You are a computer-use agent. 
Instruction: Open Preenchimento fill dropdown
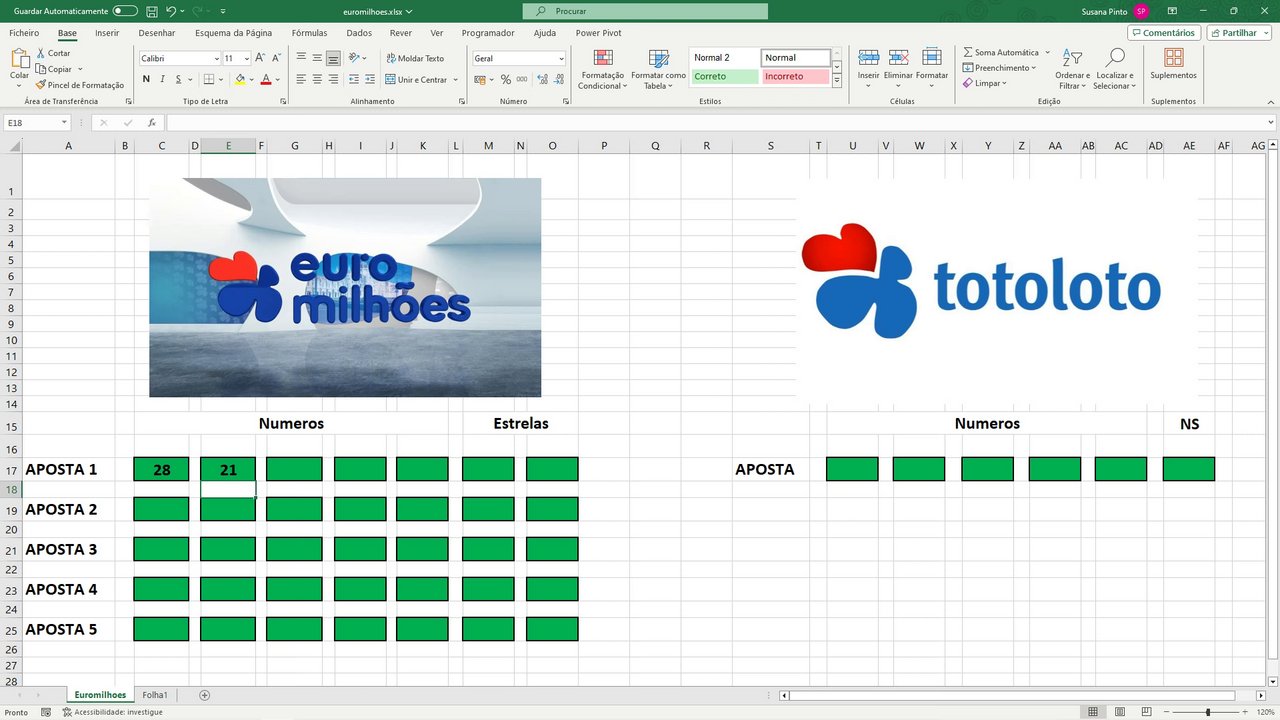(998, 68)
